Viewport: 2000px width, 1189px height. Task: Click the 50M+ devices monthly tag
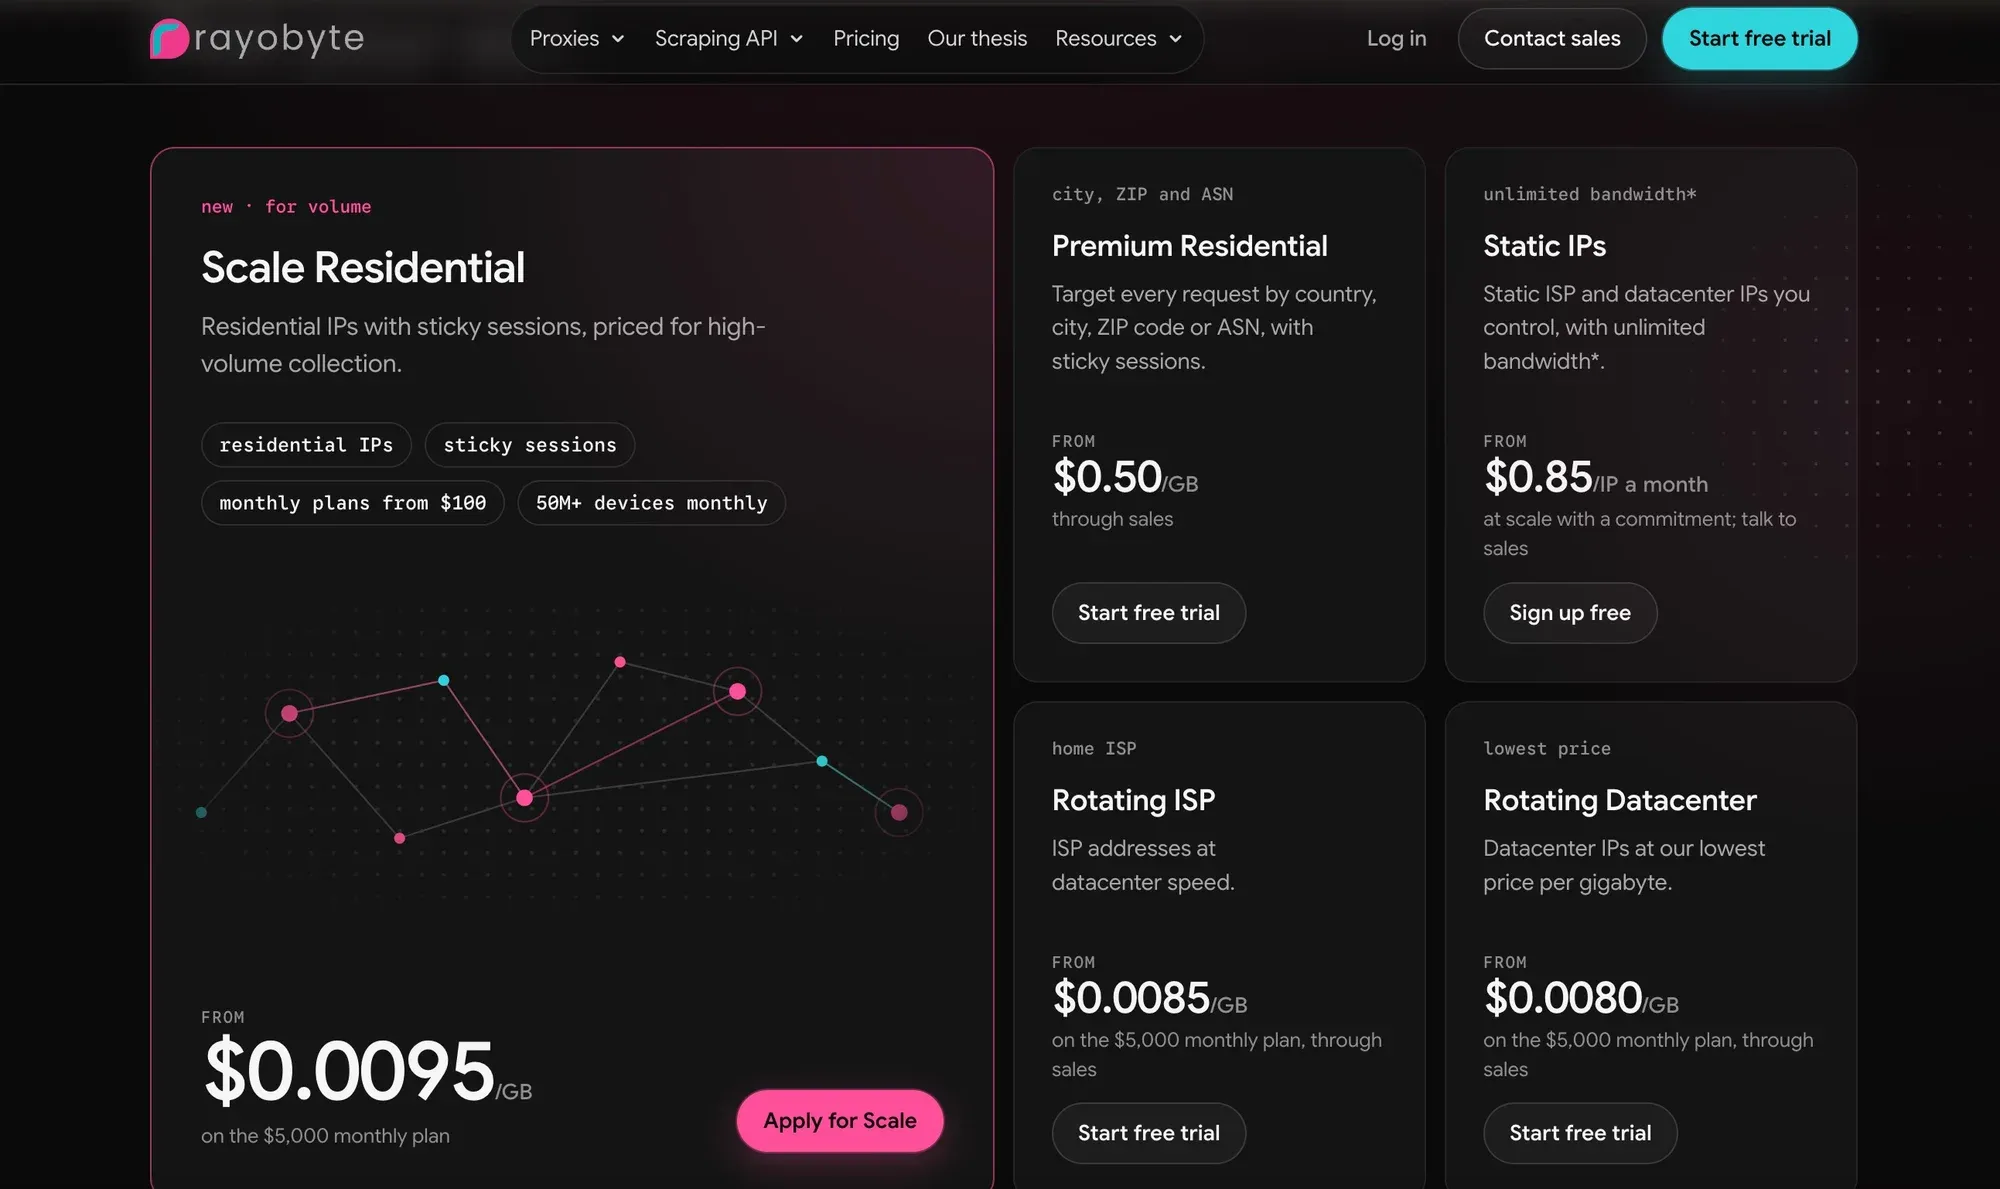(652, 503)
